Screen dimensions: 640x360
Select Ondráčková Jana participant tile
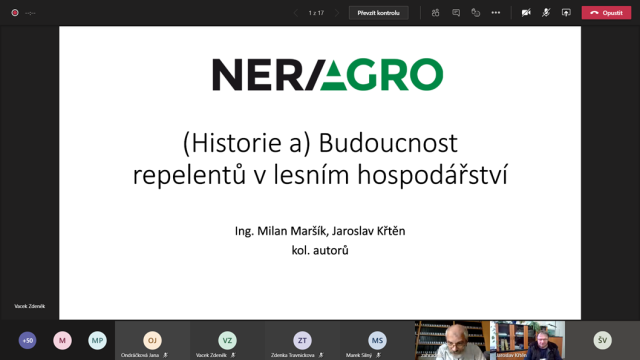coord(152,340)
